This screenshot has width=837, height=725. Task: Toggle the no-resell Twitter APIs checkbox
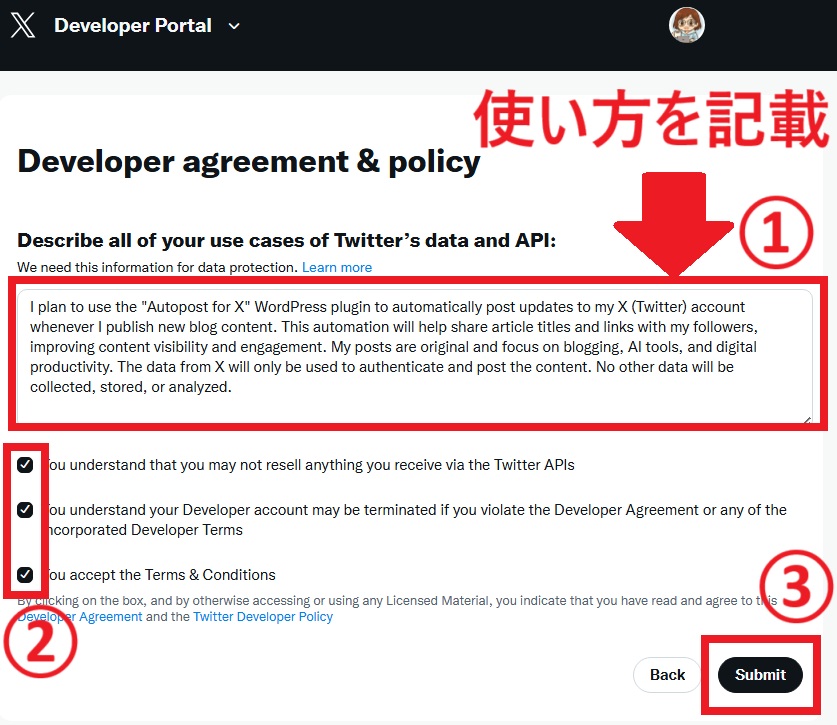[25, 465]
